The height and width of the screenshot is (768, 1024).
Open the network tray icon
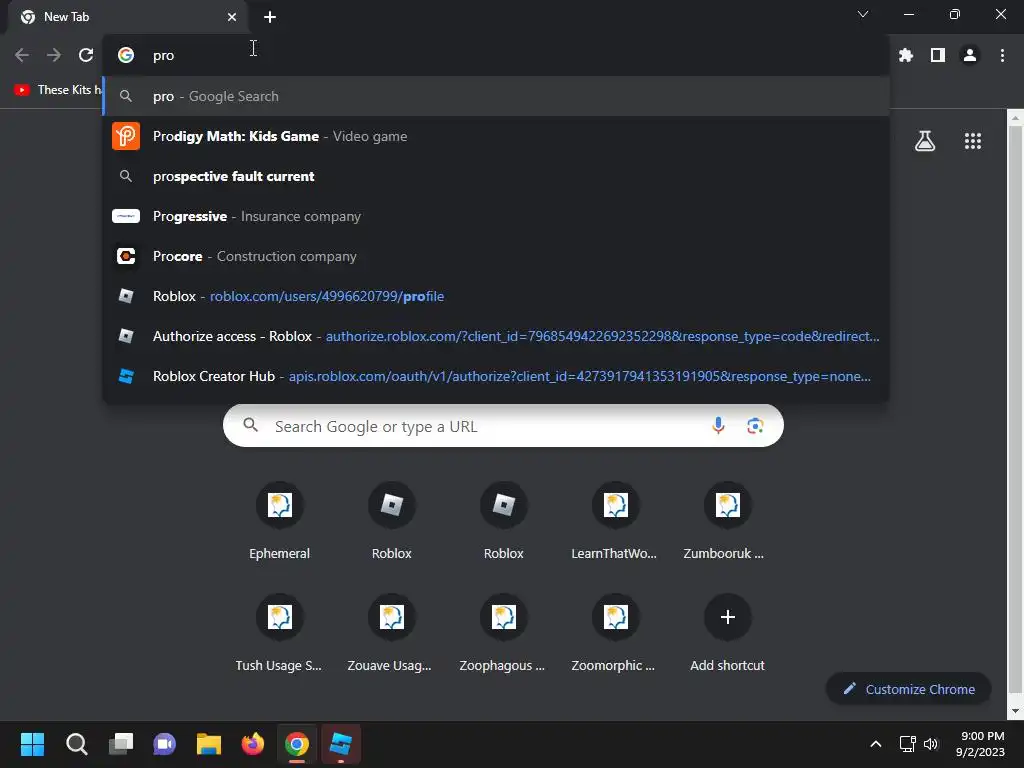[907, 744]
